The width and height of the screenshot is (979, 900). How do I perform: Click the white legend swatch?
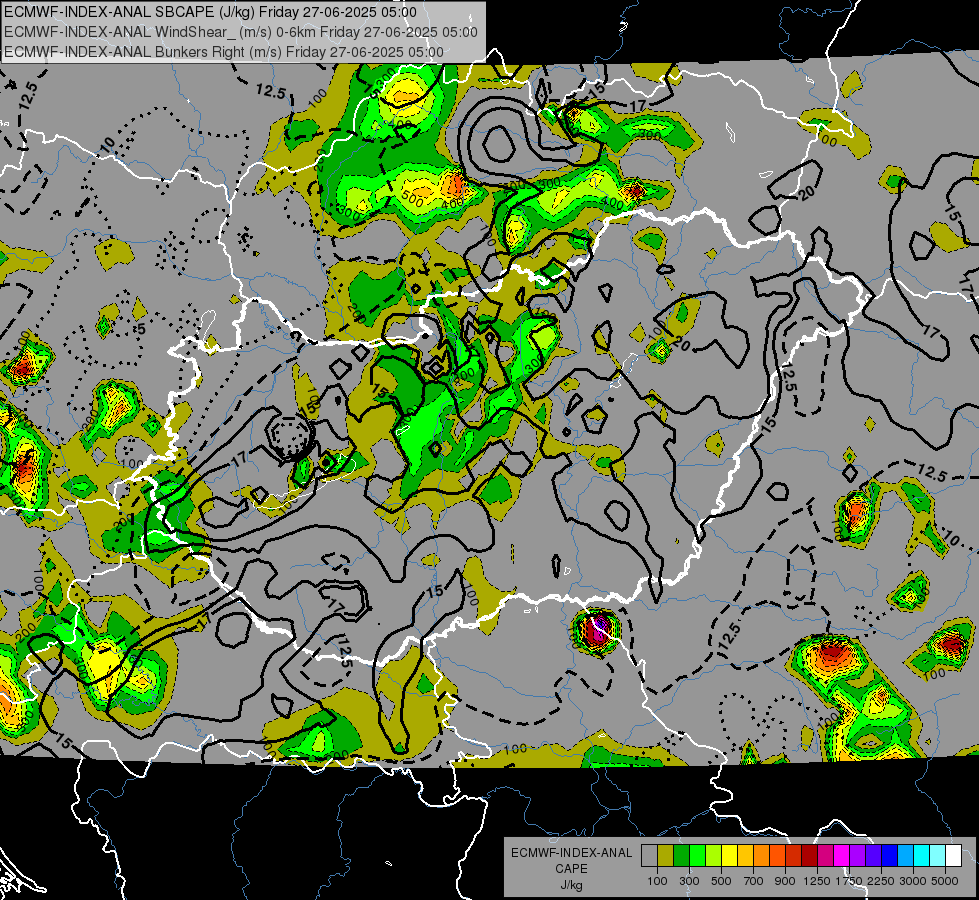point(953,856)
